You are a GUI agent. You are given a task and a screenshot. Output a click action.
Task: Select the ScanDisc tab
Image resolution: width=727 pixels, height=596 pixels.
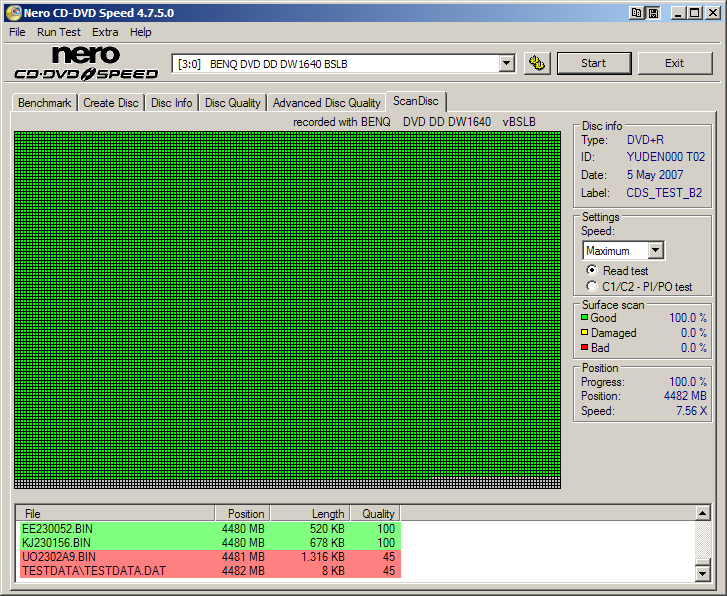pos(415,101)
